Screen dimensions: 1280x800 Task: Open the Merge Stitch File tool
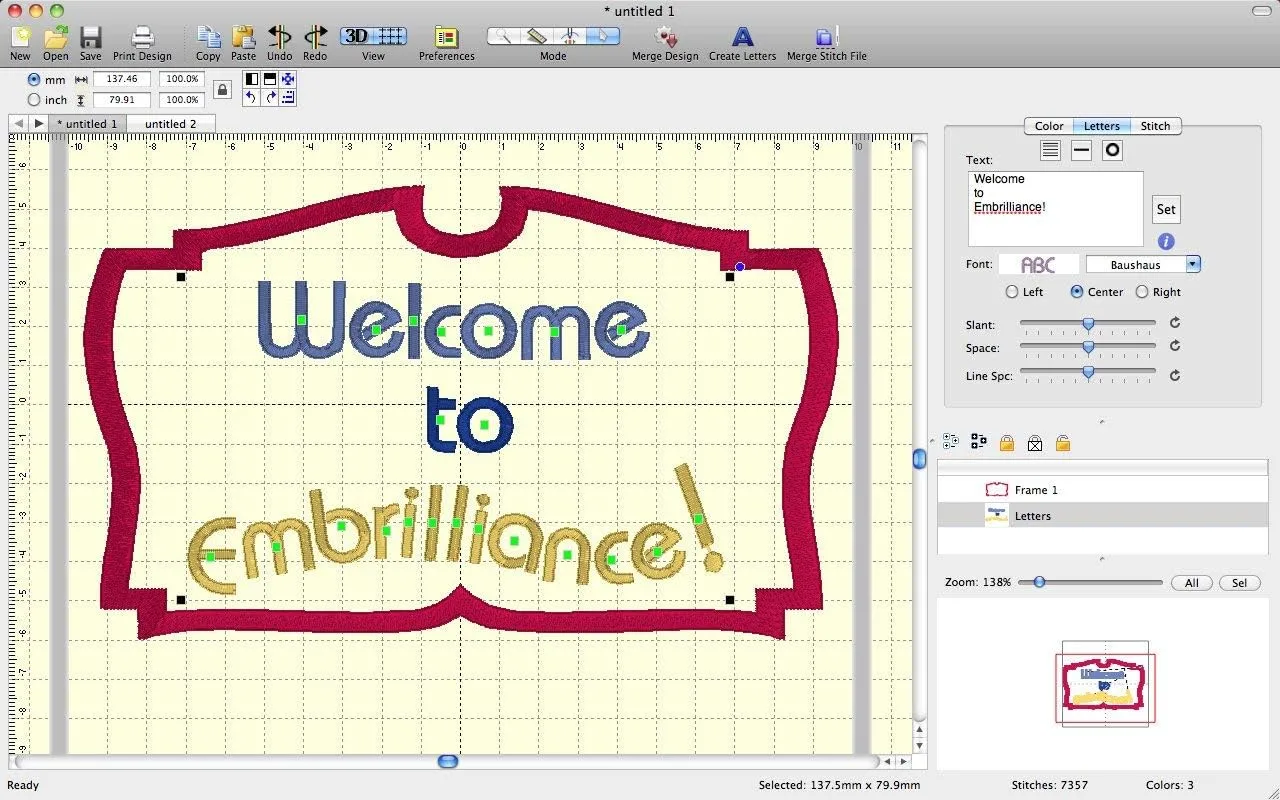click(x=825, y=40)
